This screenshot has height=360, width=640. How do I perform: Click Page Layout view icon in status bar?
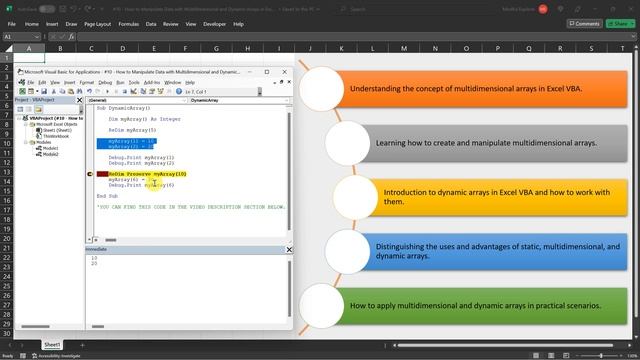tap(551, 356)
